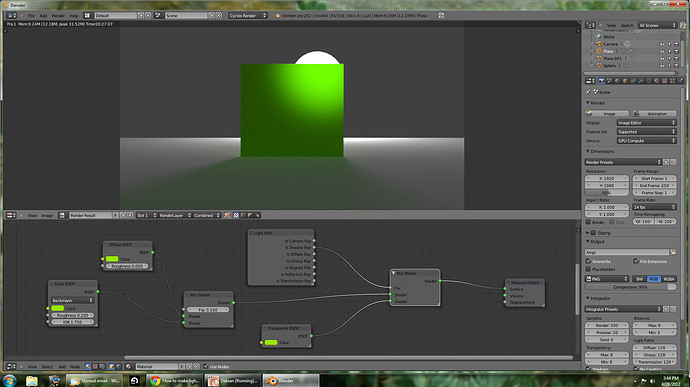This screenshot has width=690, height=387.
Task: Open the Node menu in node editor
Action: pos(75,366)
